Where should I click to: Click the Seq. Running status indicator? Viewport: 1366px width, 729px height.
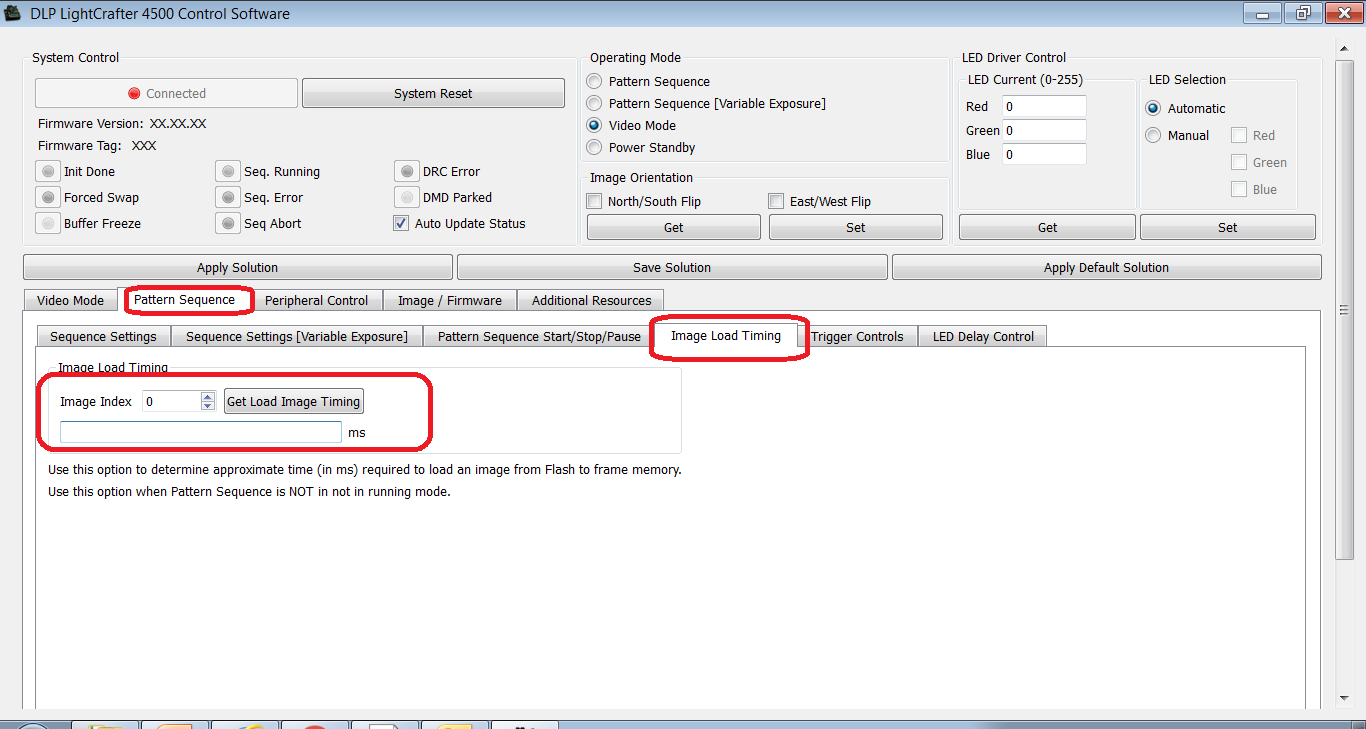click(228, 171)
